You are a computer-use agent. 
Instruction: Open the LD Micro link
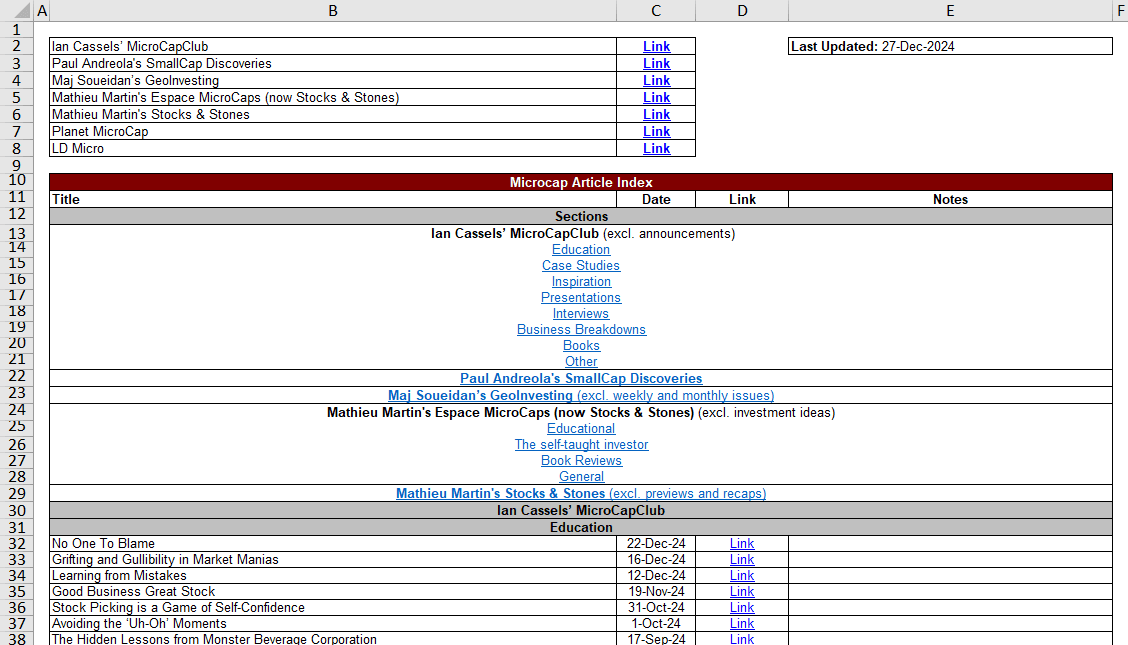click(656, 149)
